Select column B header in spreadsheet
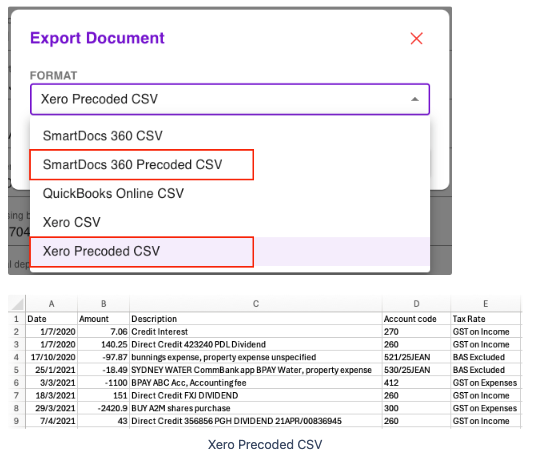This screenshot has height=462, width=544. (x=103, y=304)
